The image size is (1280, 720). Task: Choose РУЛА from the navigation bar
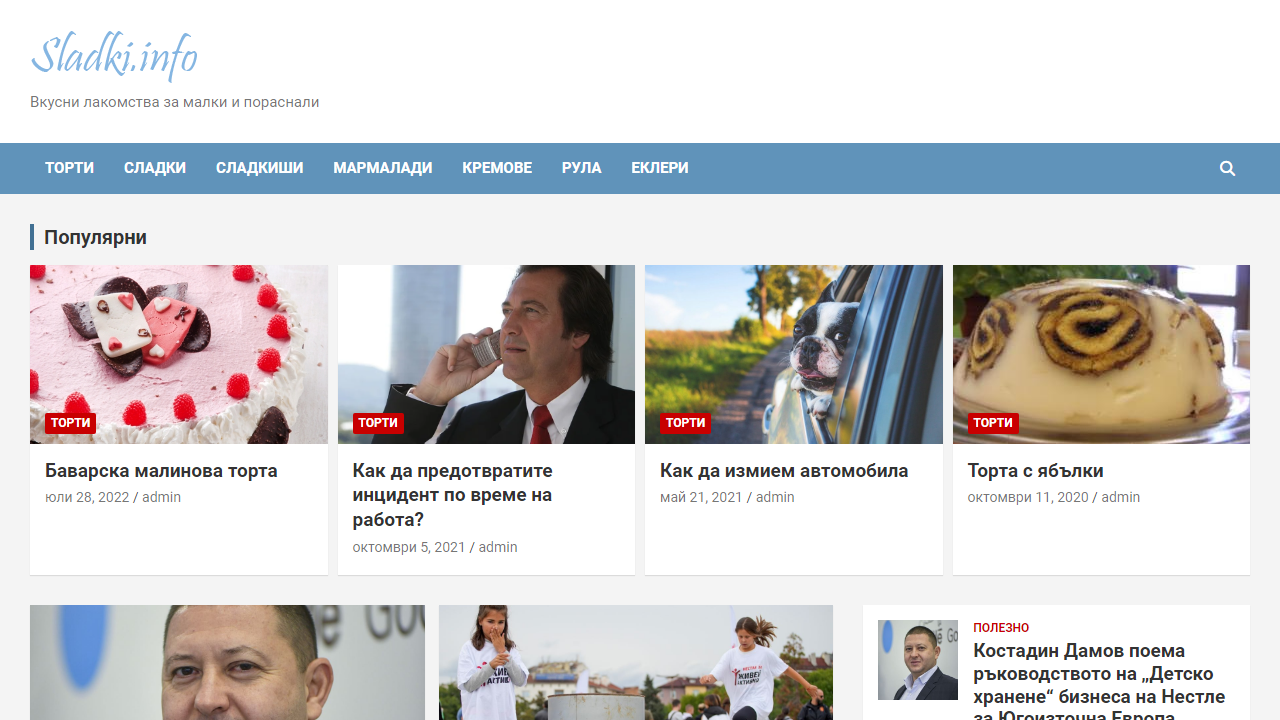tap(581, 168)
